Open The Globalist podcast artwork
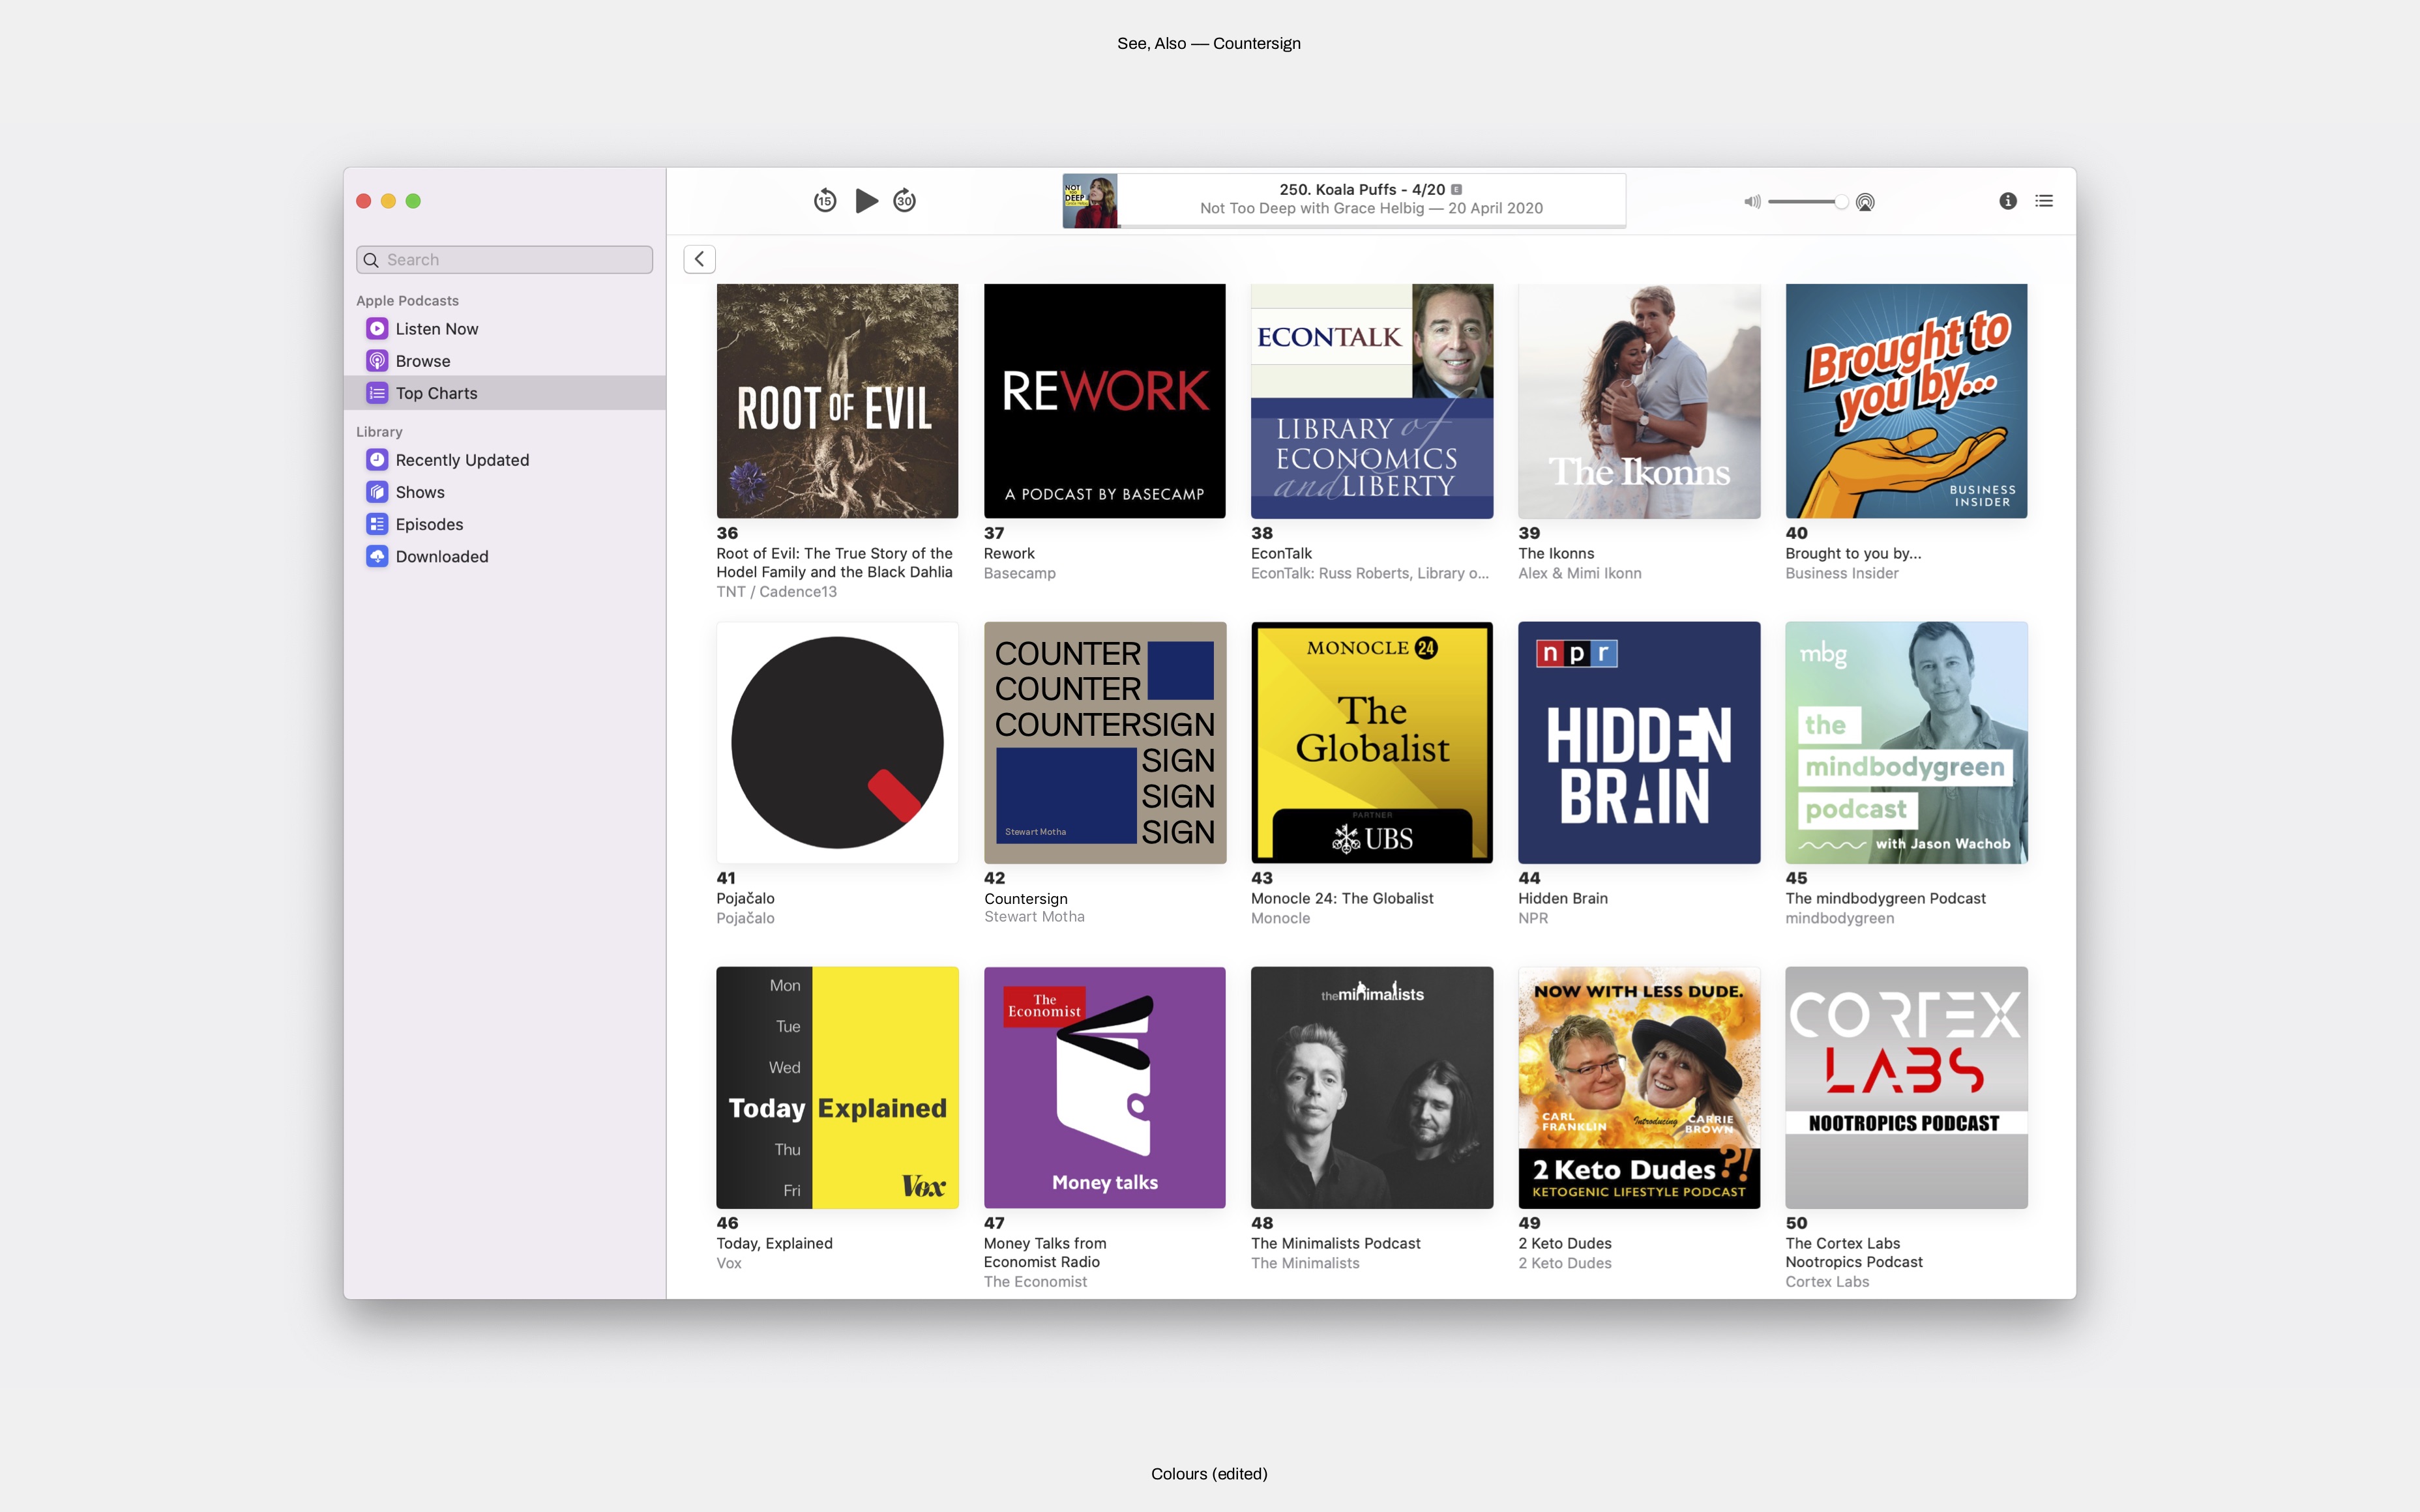This screenshot has height=1512, width=2420. (x=1372, y=743)
